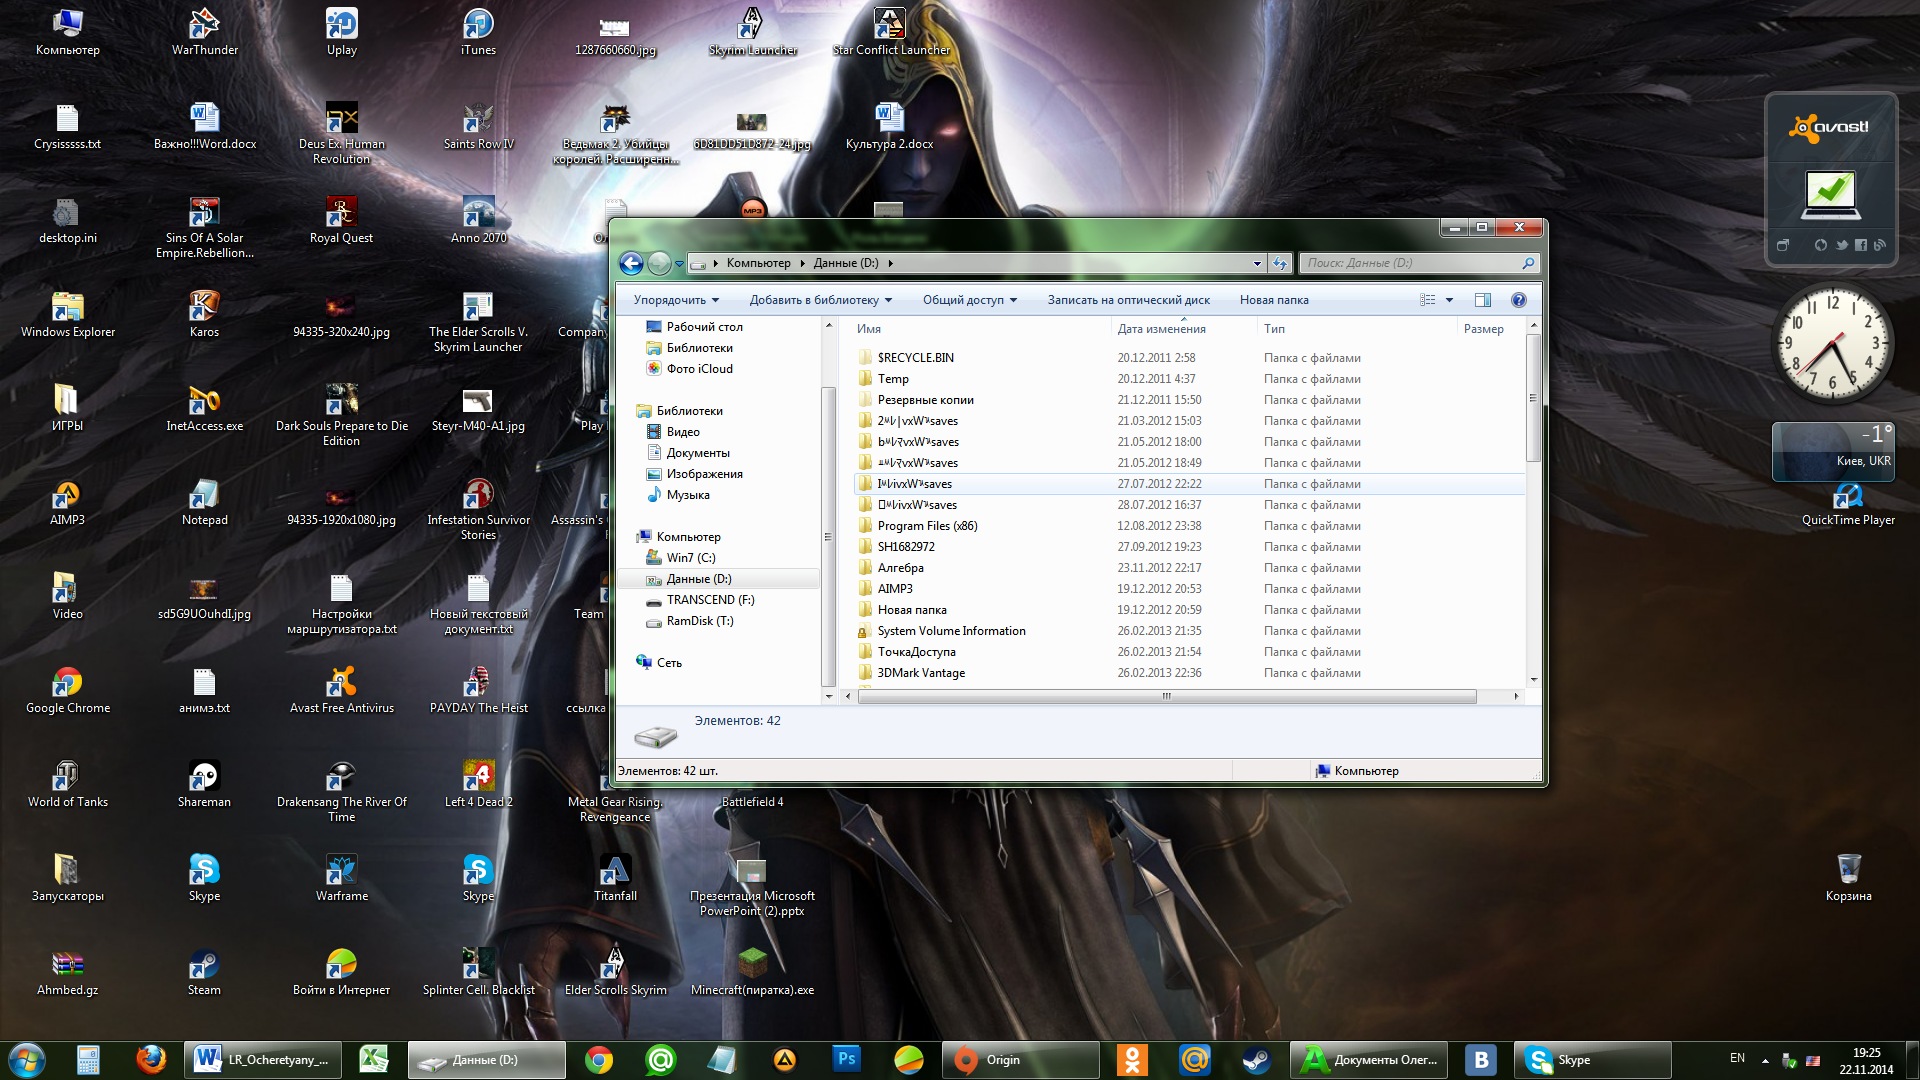This screenshot has height=1080, width=1920.
Task: Sort by the Имя column header
Action: [x=981, y=329]
